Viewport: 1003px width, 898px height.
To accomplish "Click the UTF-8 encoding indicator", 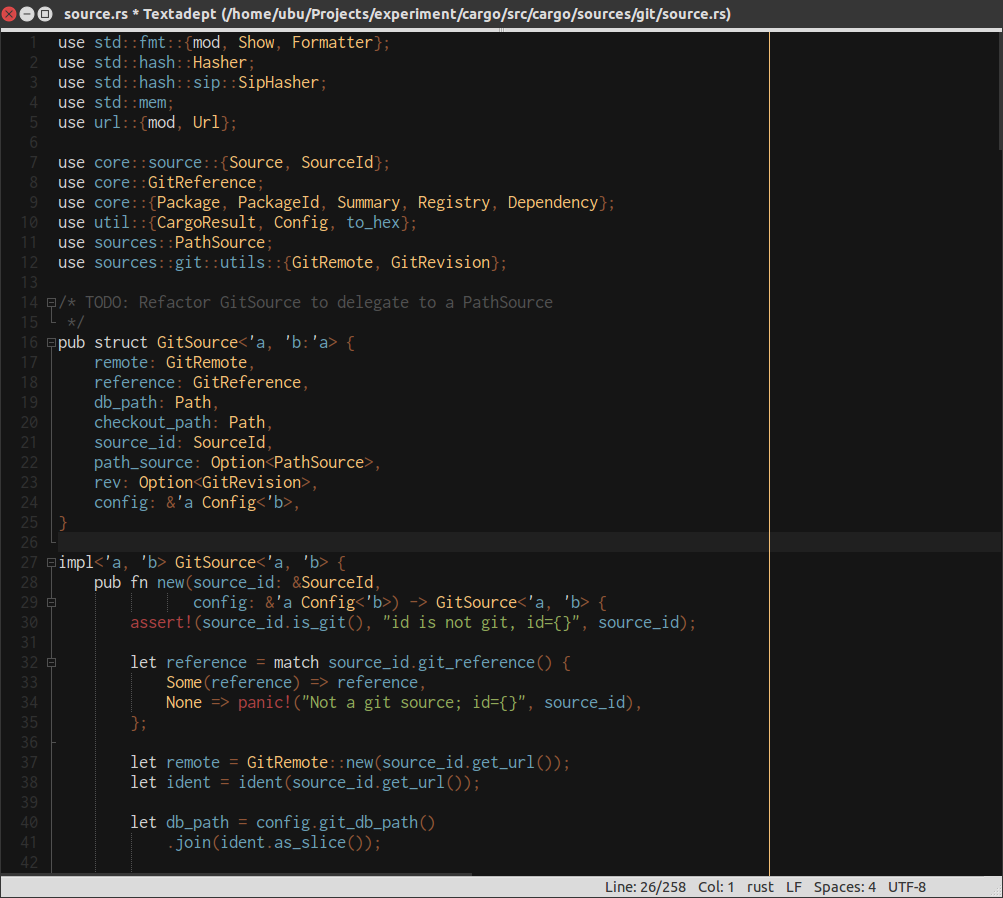I will (x=906, y=887).
